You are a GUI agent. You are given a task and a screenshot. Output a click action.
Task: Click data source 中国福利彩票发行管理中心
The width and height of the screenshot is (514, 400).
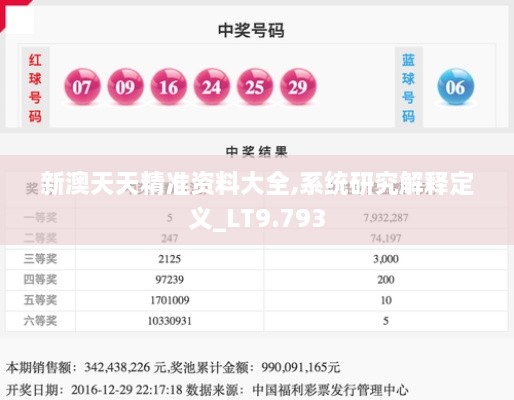330,389
